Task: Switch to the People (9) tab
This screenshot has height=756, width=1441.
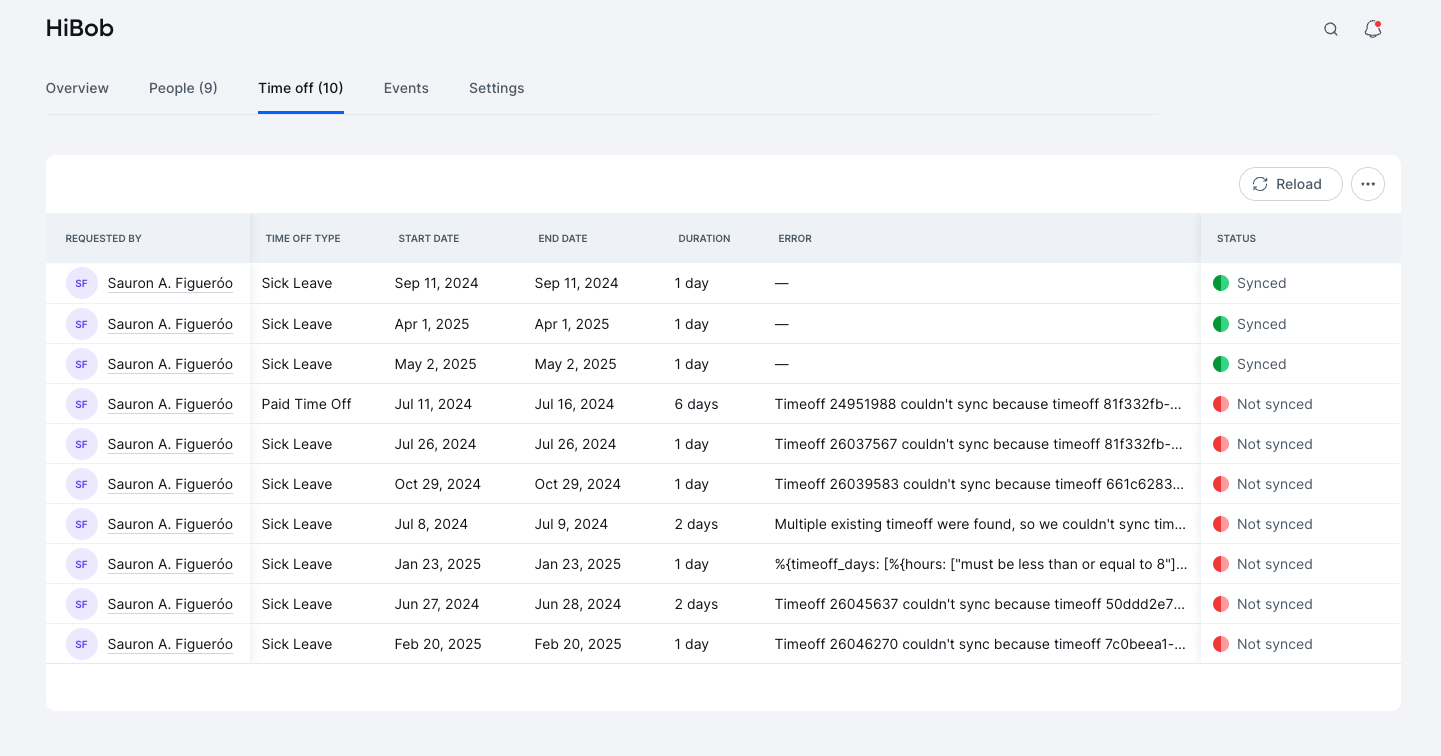Action: click(183, 88)
